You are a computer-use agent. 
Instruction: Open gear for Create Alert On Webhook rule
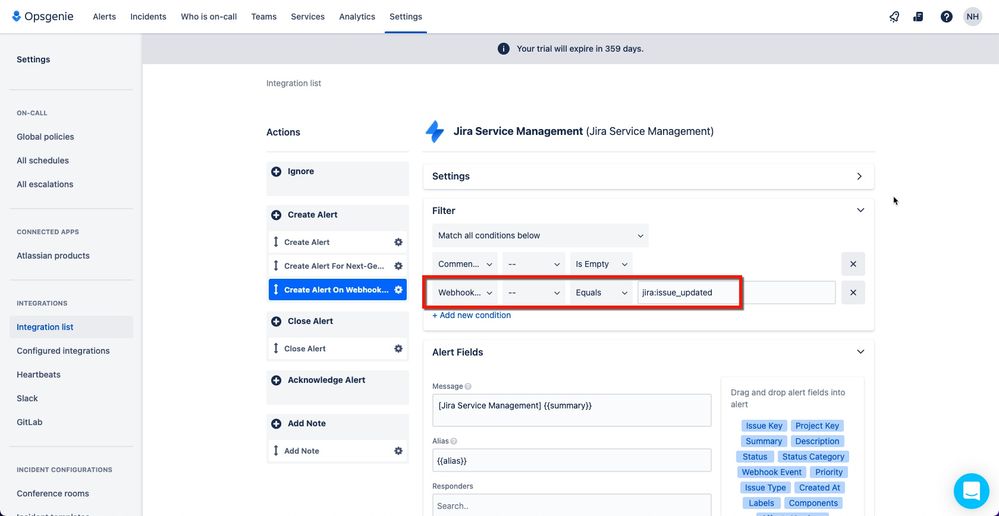coord(398,290)
